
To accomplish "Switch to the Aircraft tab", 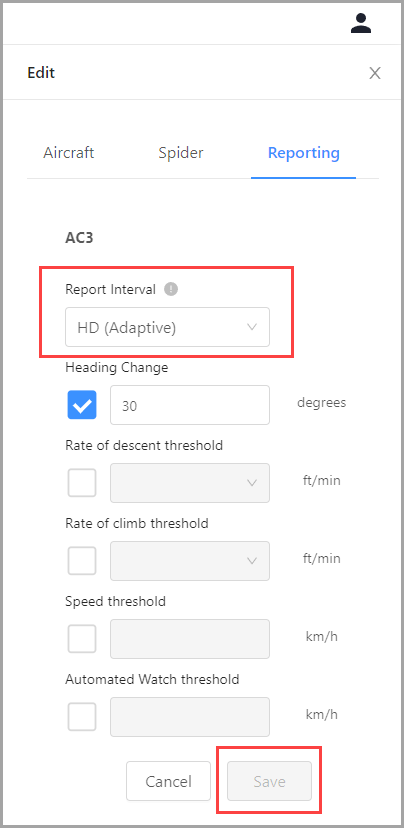I will [69, 153].
